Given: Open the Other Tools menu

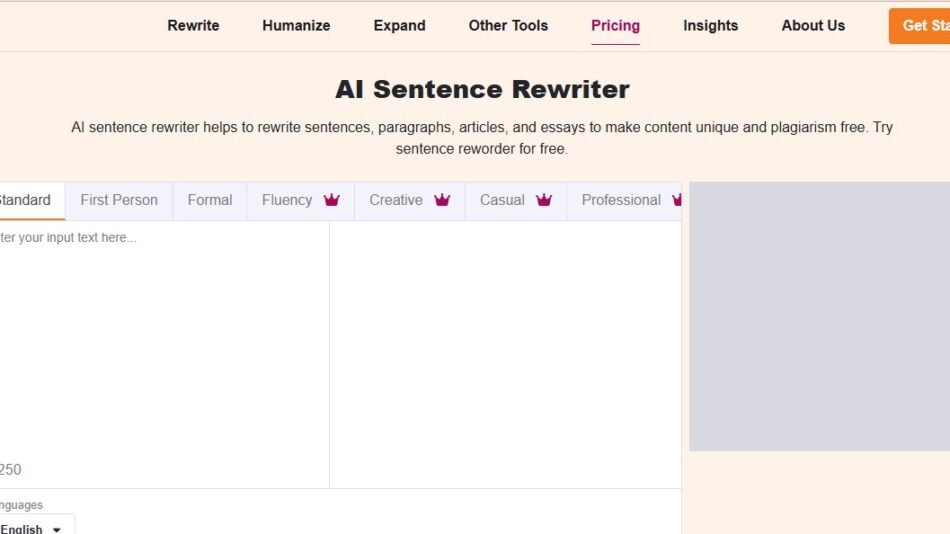Looking at the screenshot, I should click(508, 26).
